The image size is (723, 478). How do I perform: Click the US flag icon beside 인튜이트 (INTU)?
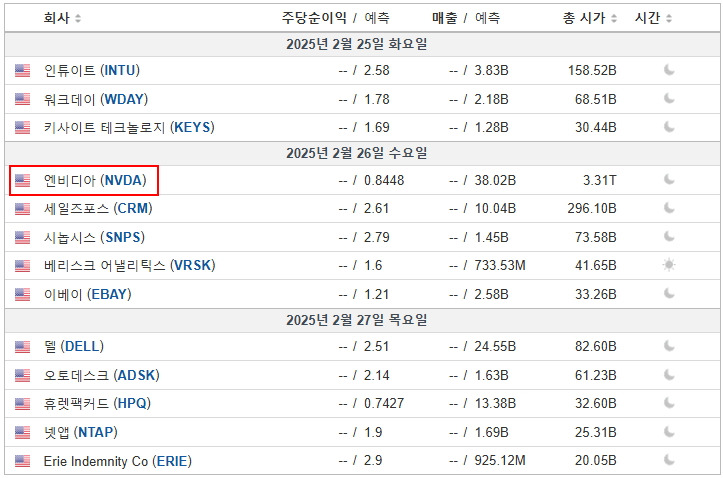click(22, 71)
